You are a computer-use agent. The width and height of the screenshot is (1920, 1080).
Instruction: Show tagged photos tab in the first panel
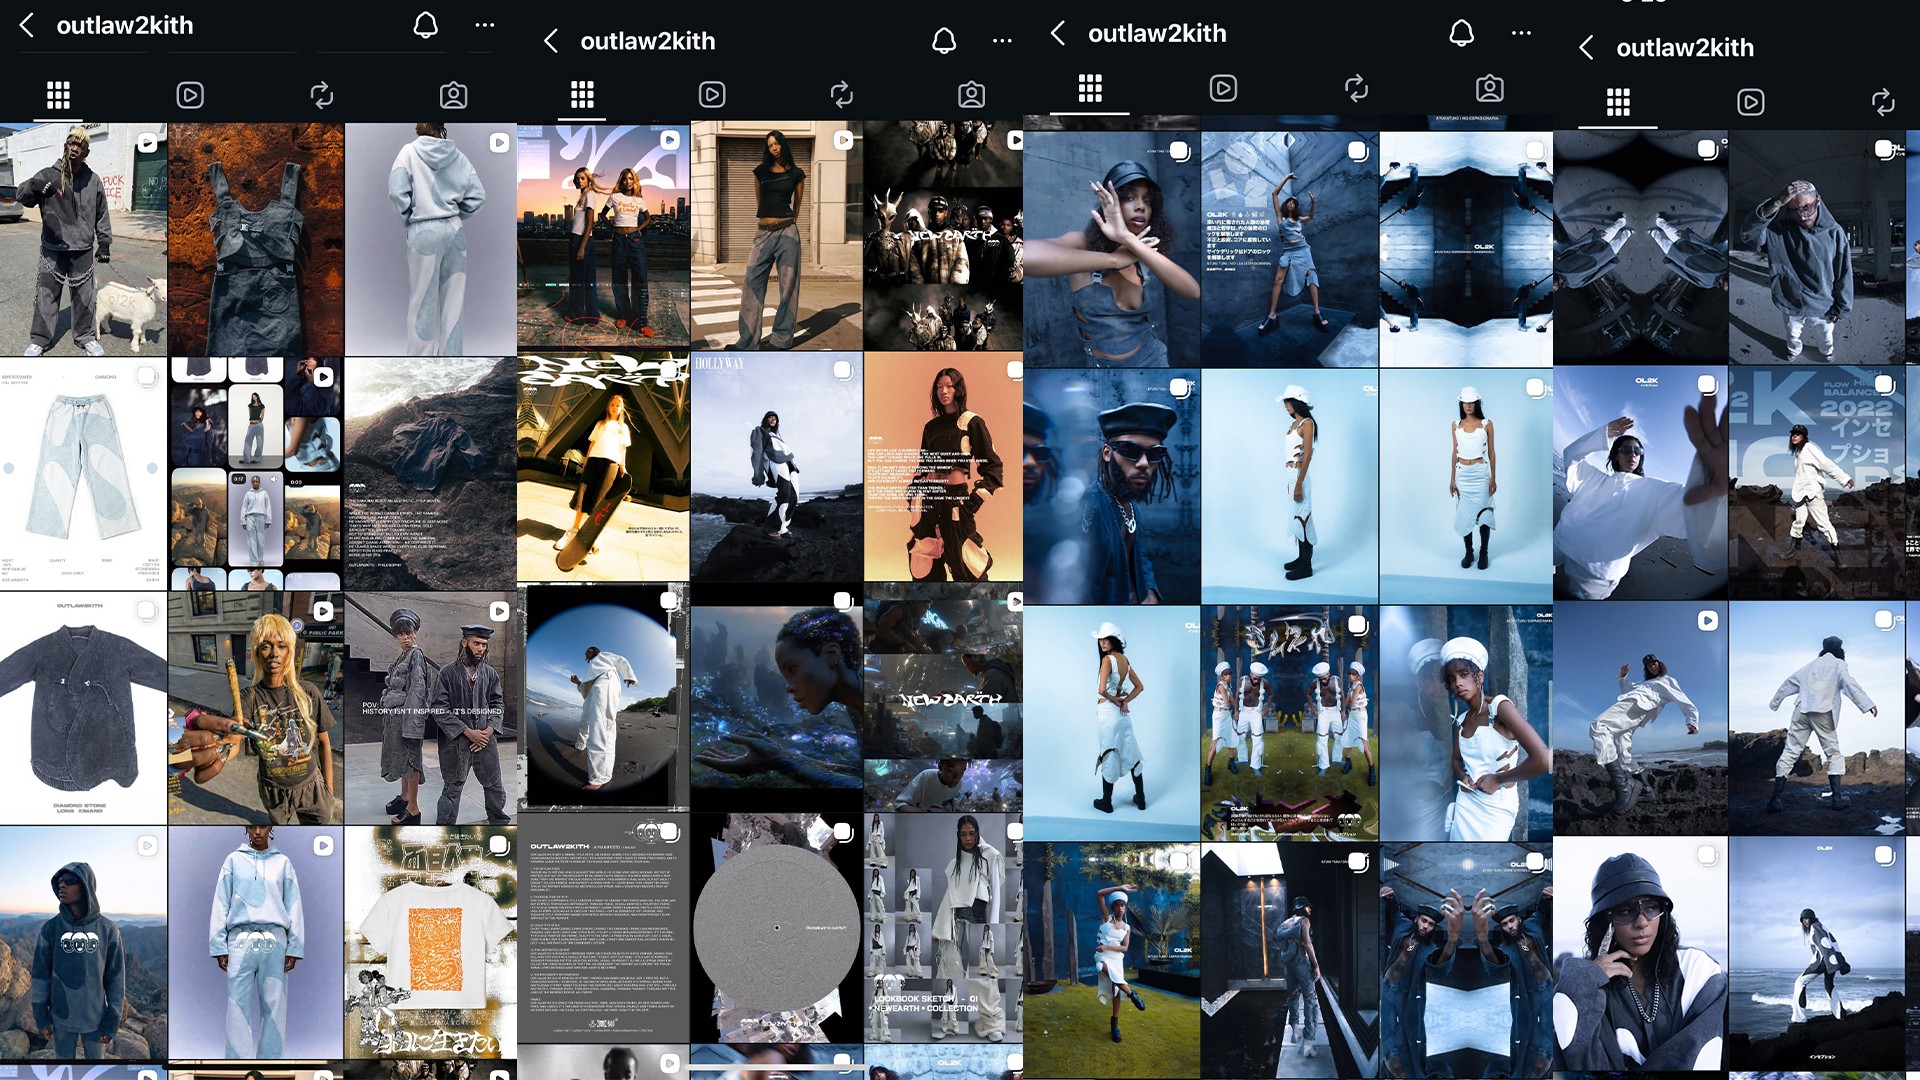pos(453,95)
